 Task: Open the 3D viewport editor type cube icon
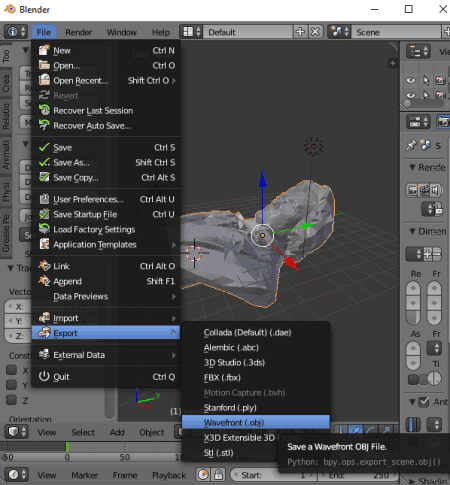pyautogui.click(x=16, y=431)
